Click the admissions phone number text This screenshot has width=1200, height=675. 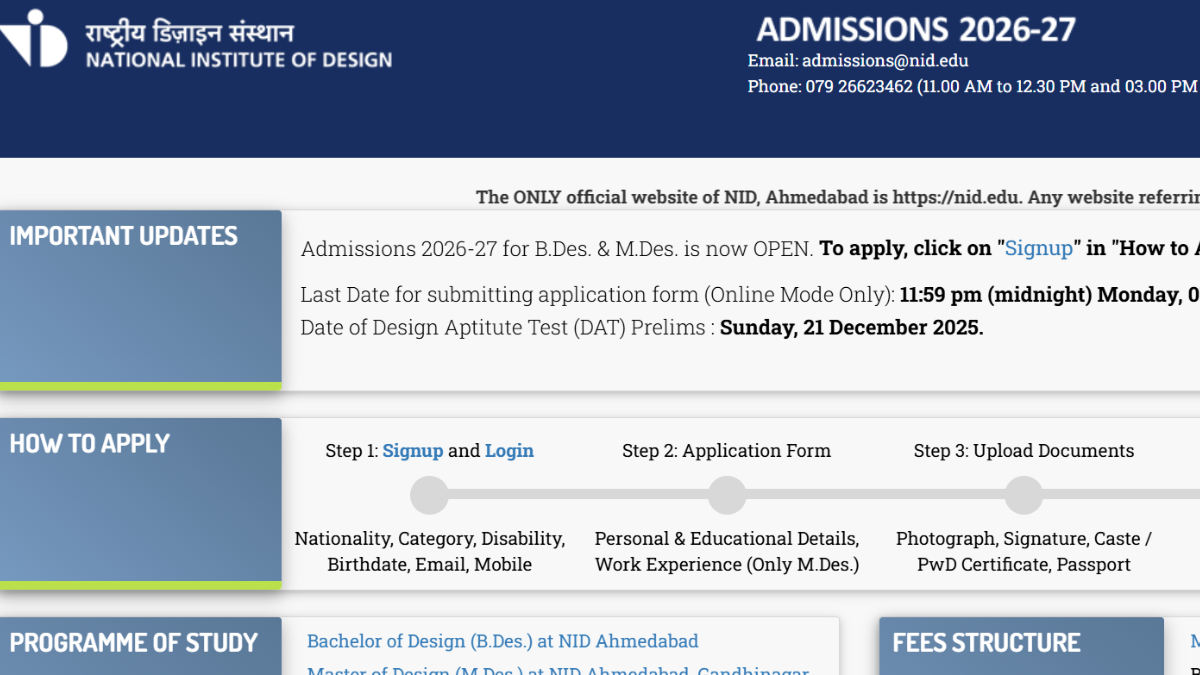click(859, 87)
